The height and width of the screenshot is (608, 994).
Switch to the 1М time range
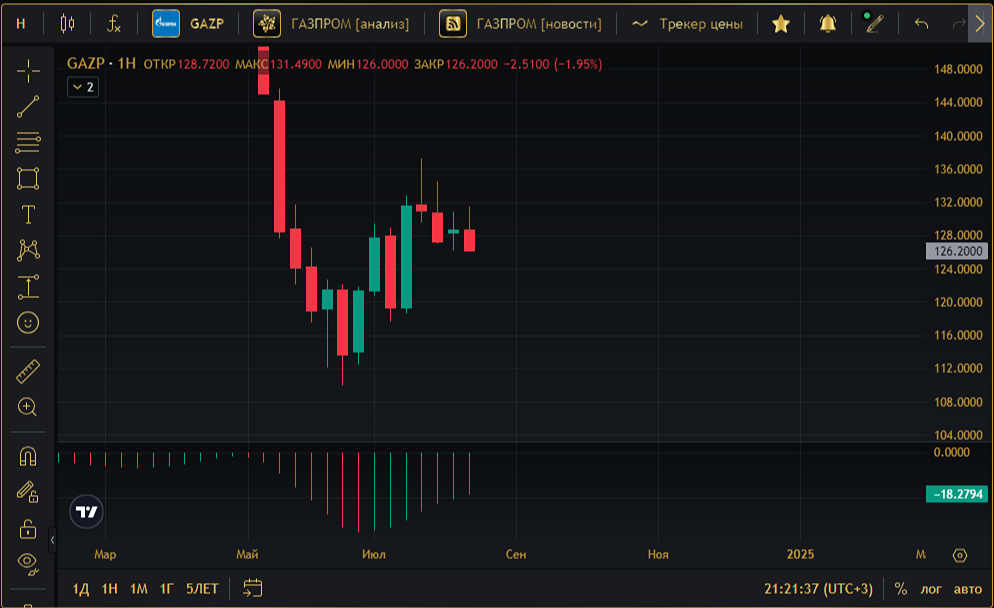138,589
